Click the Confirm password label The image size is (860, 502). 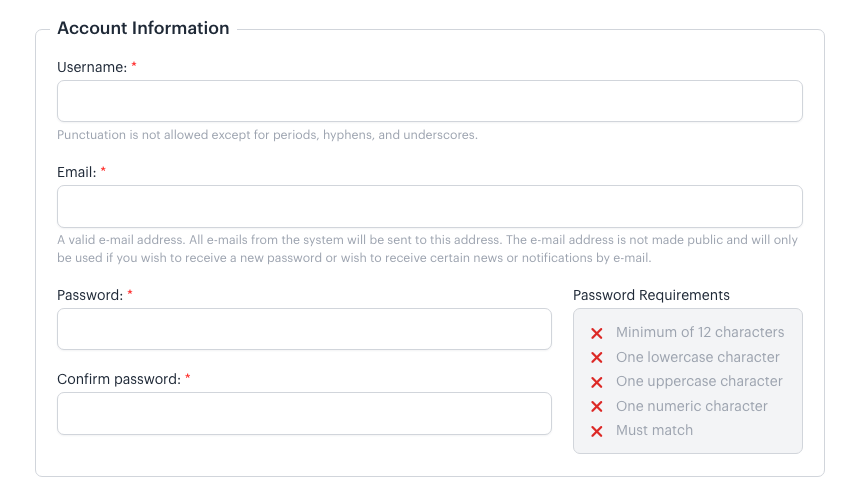(x=118, y=379)
